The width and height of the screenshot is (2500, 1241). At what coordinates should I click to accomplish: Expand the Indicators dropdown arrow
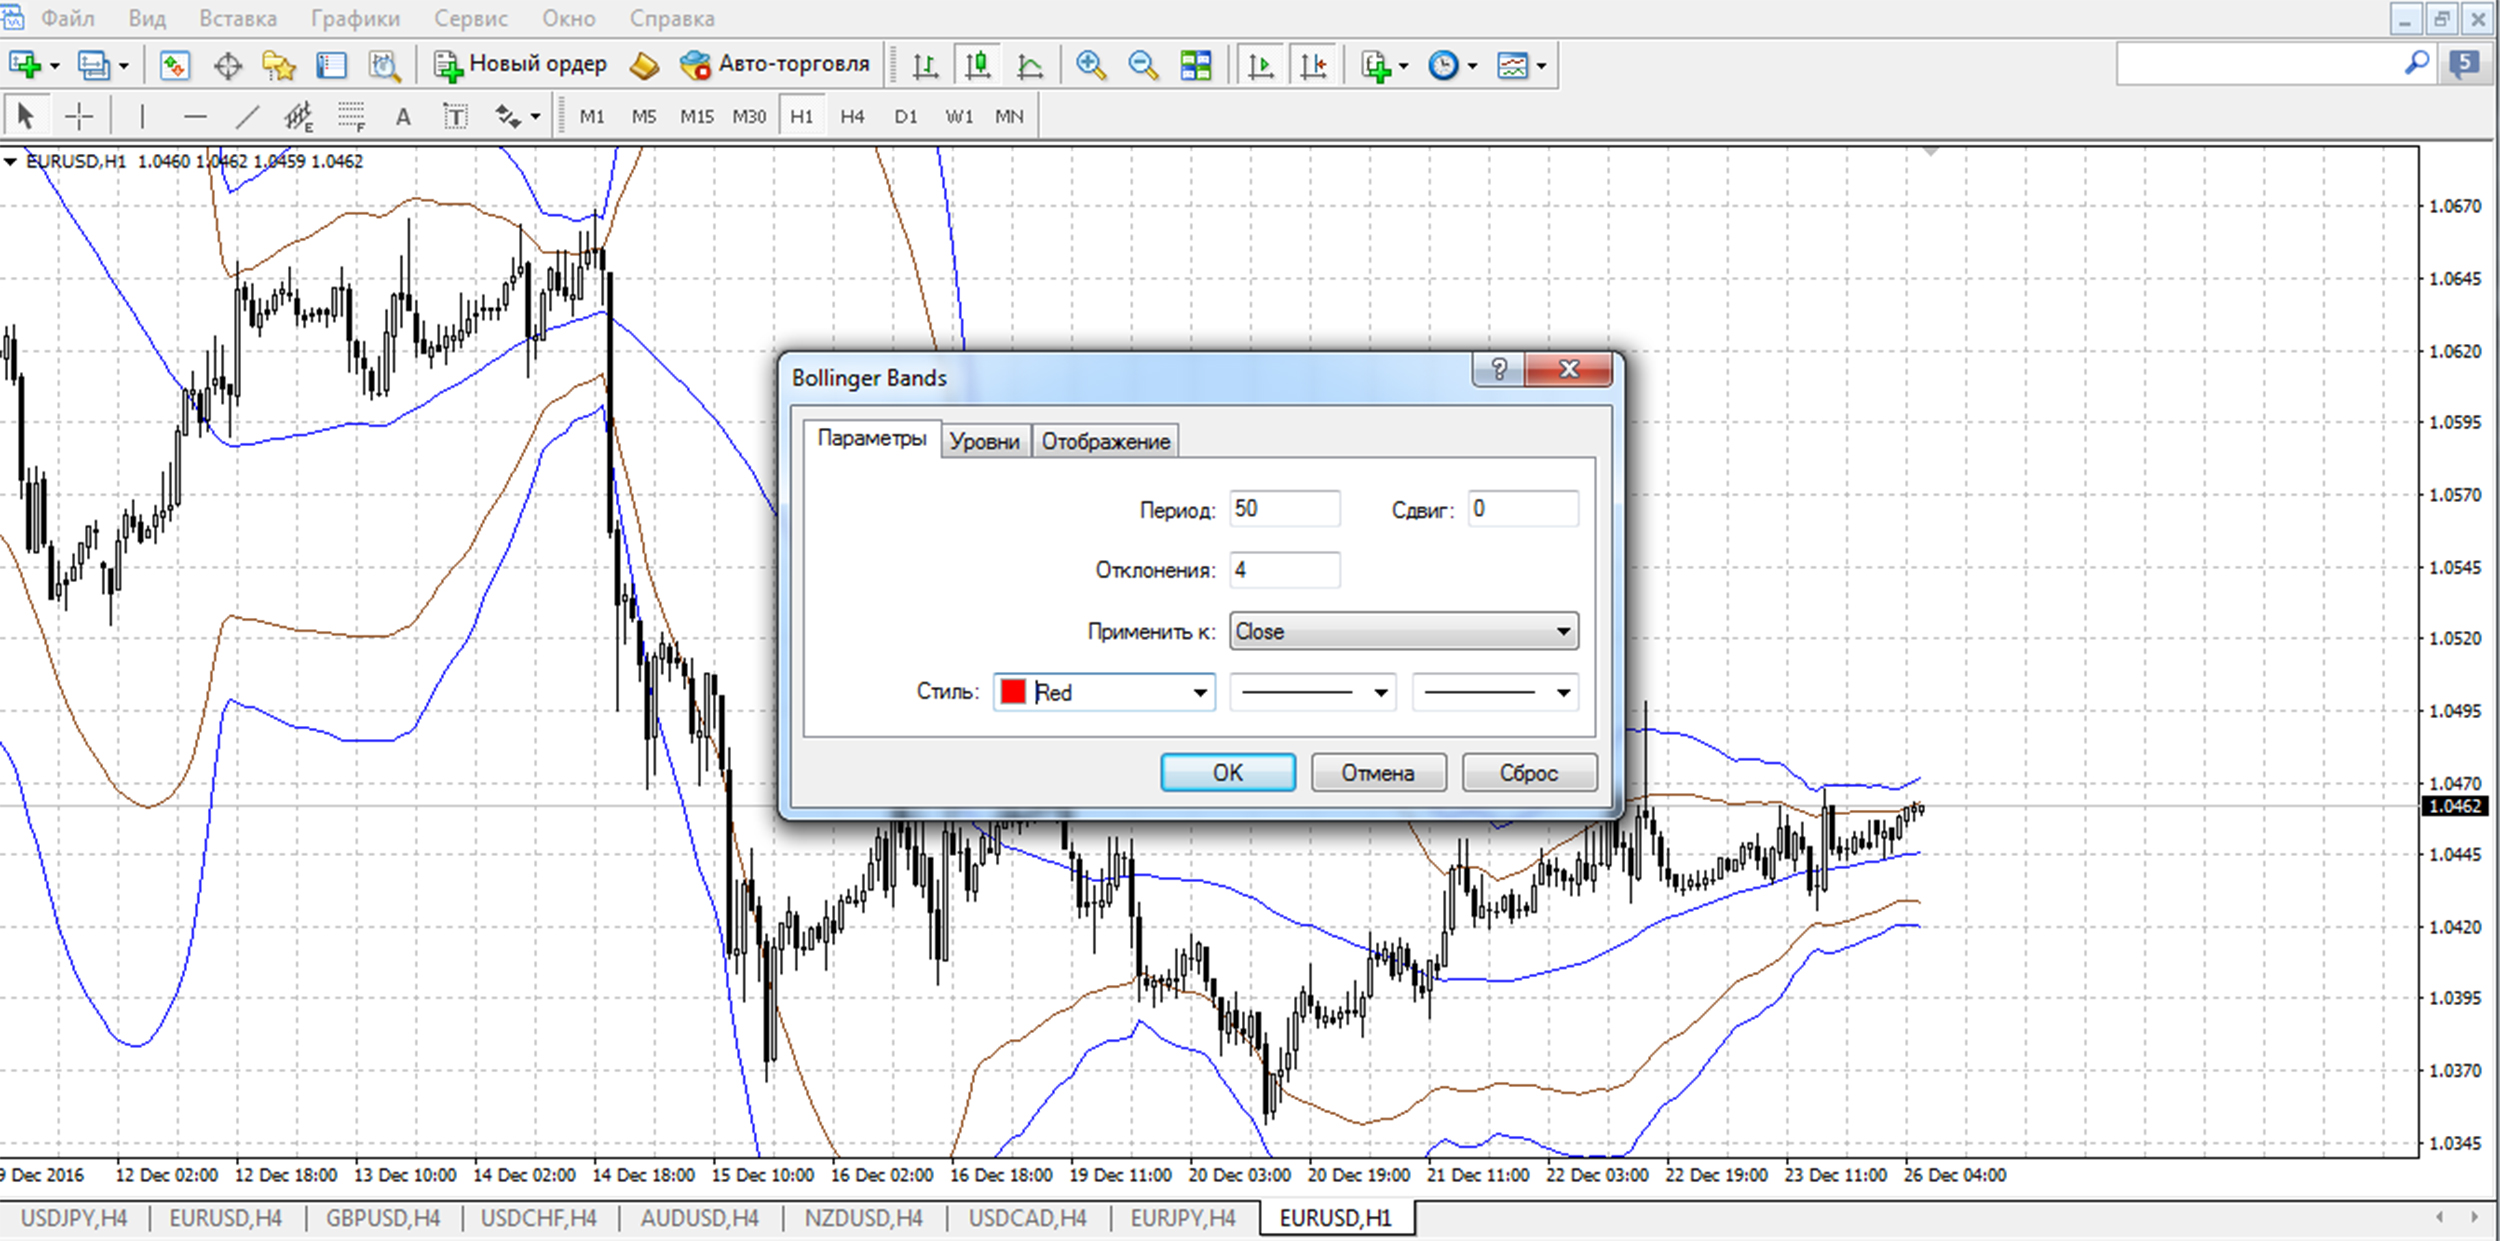(x=1403, y=67)
